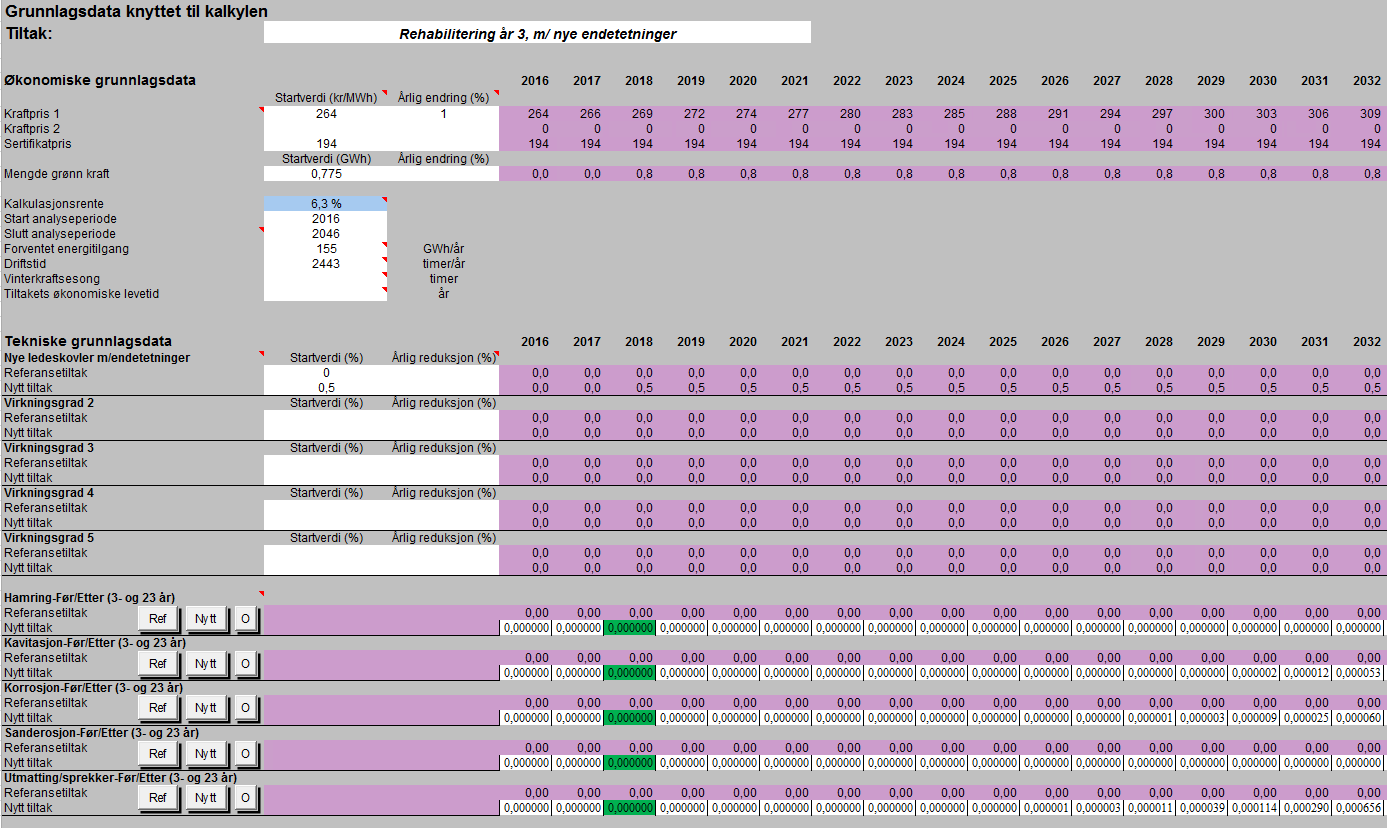Image resolution: width=1387 pixels, height=828 pixels.
Task: Select the Sertifikatpris Startverdi cell
Action: (325, 144)
